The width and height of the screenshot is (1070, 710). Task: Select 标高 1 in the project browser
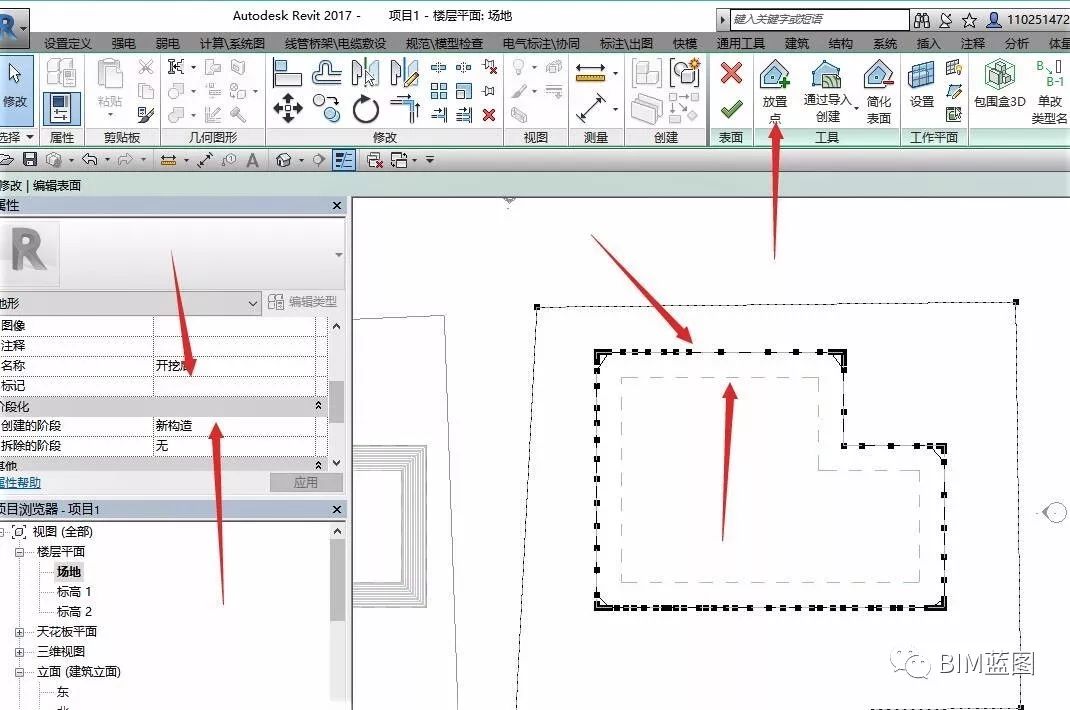click(x=74, y=592)
